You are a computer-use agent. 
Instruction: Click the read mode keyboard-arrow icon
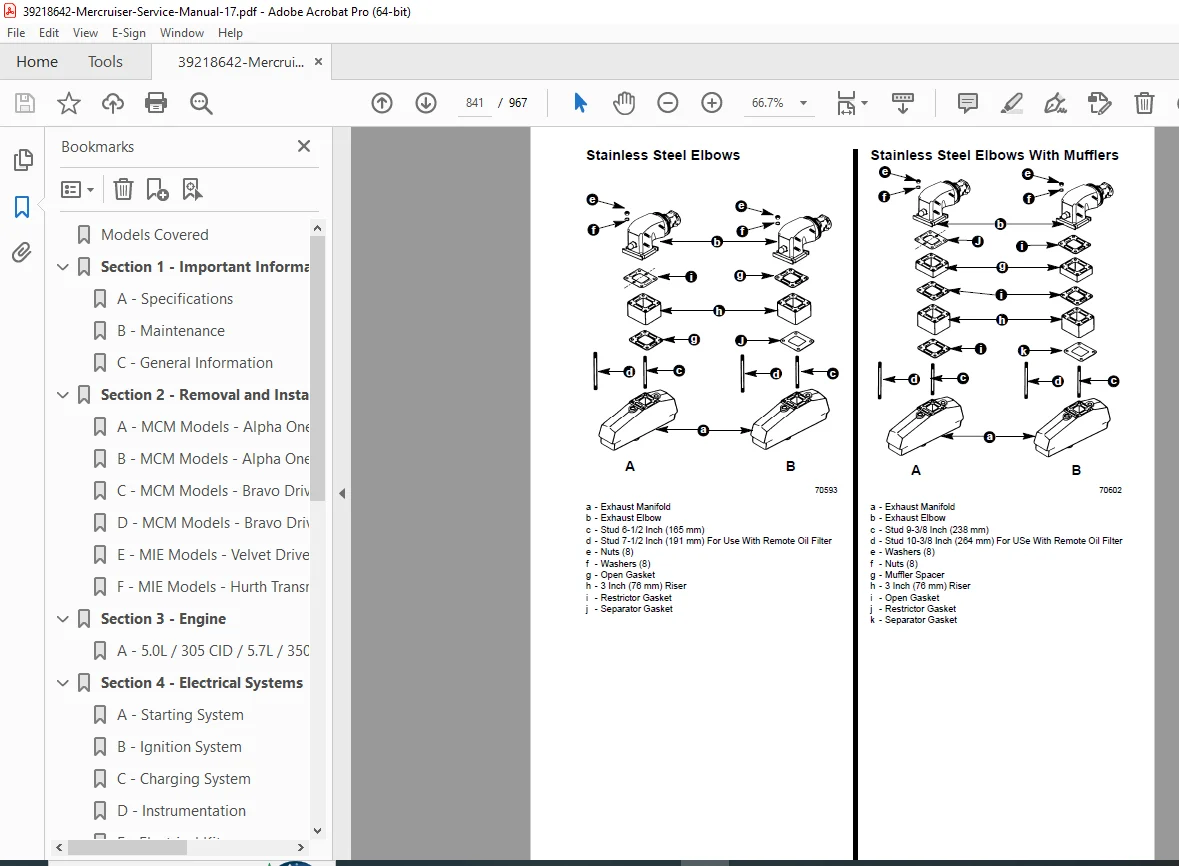coord(902,103)
